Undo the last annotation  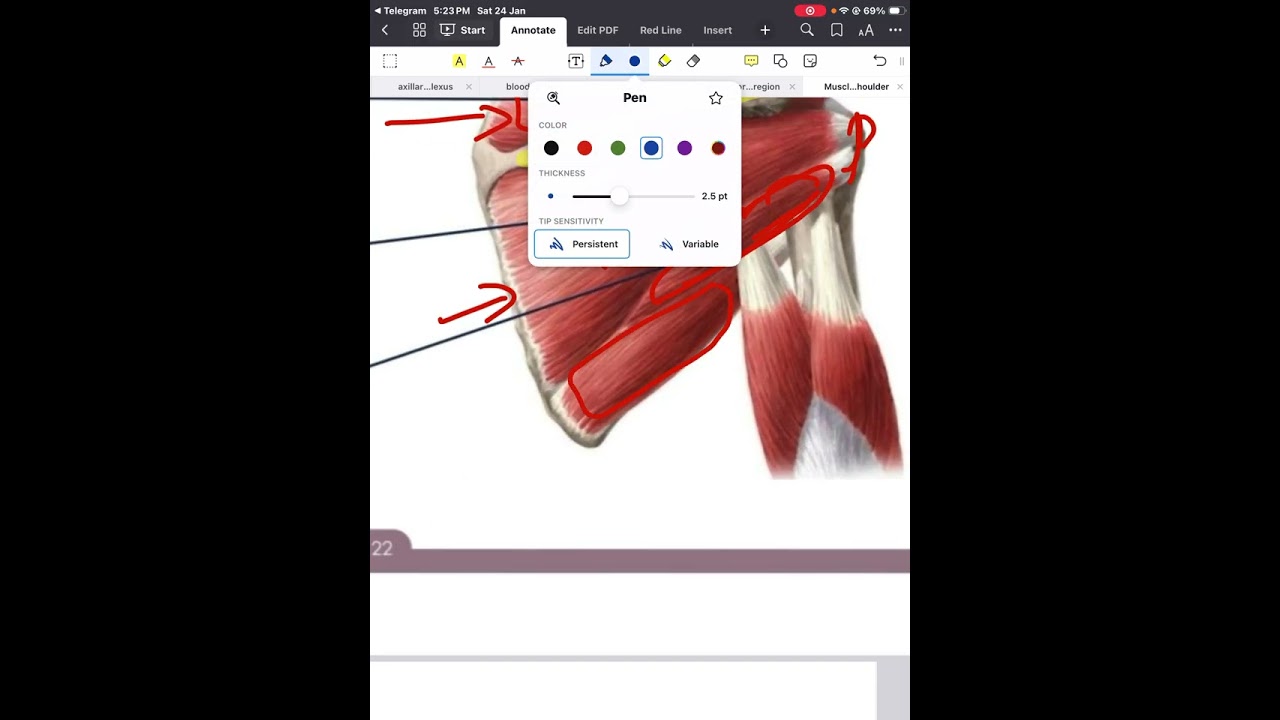(880, 61)
